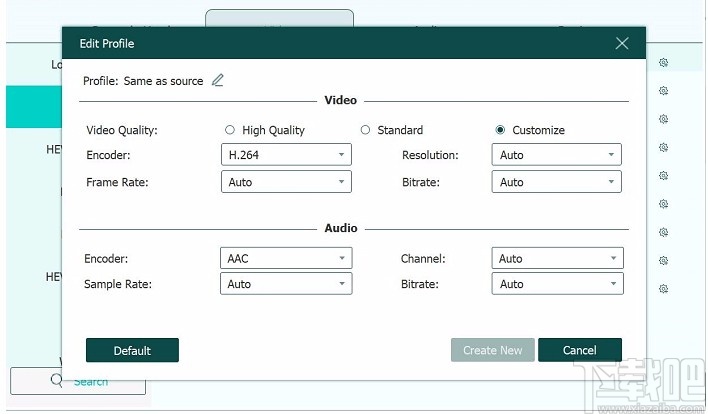Click the topmost gear icon on right edge
This screenshot has height=414, width=708.
coord(663,63)
